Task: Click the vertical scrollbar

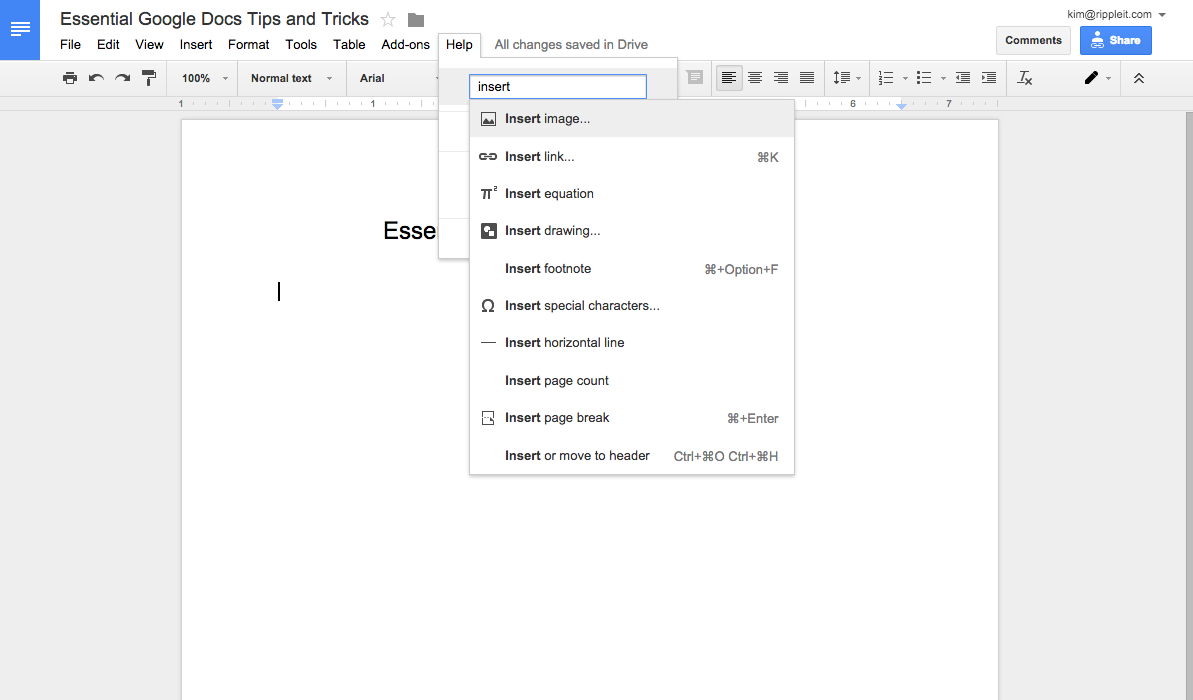Action: pos(1189,406)
